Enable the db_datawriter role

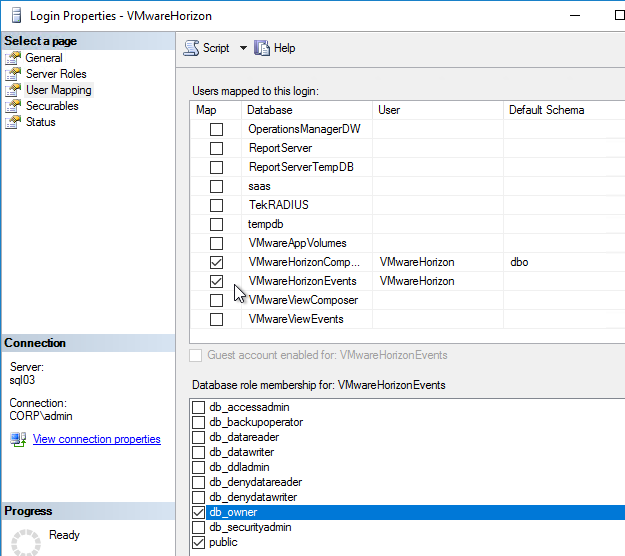click(199, 452)
